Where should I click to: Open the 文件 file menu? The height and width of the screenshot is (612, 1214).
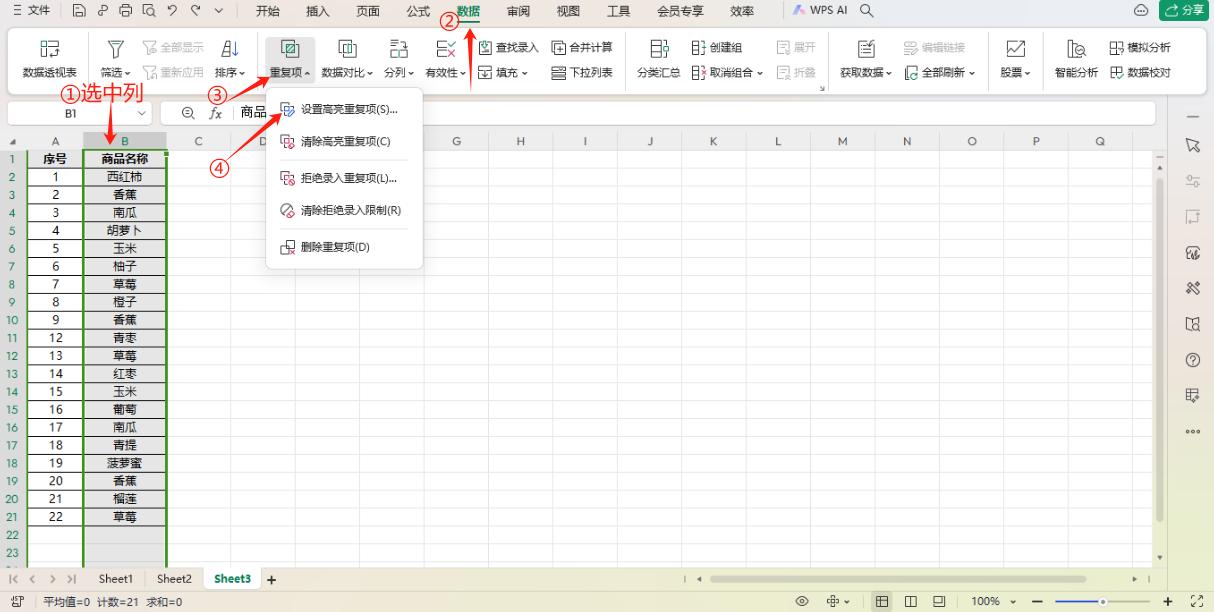[x=32, y=11]
